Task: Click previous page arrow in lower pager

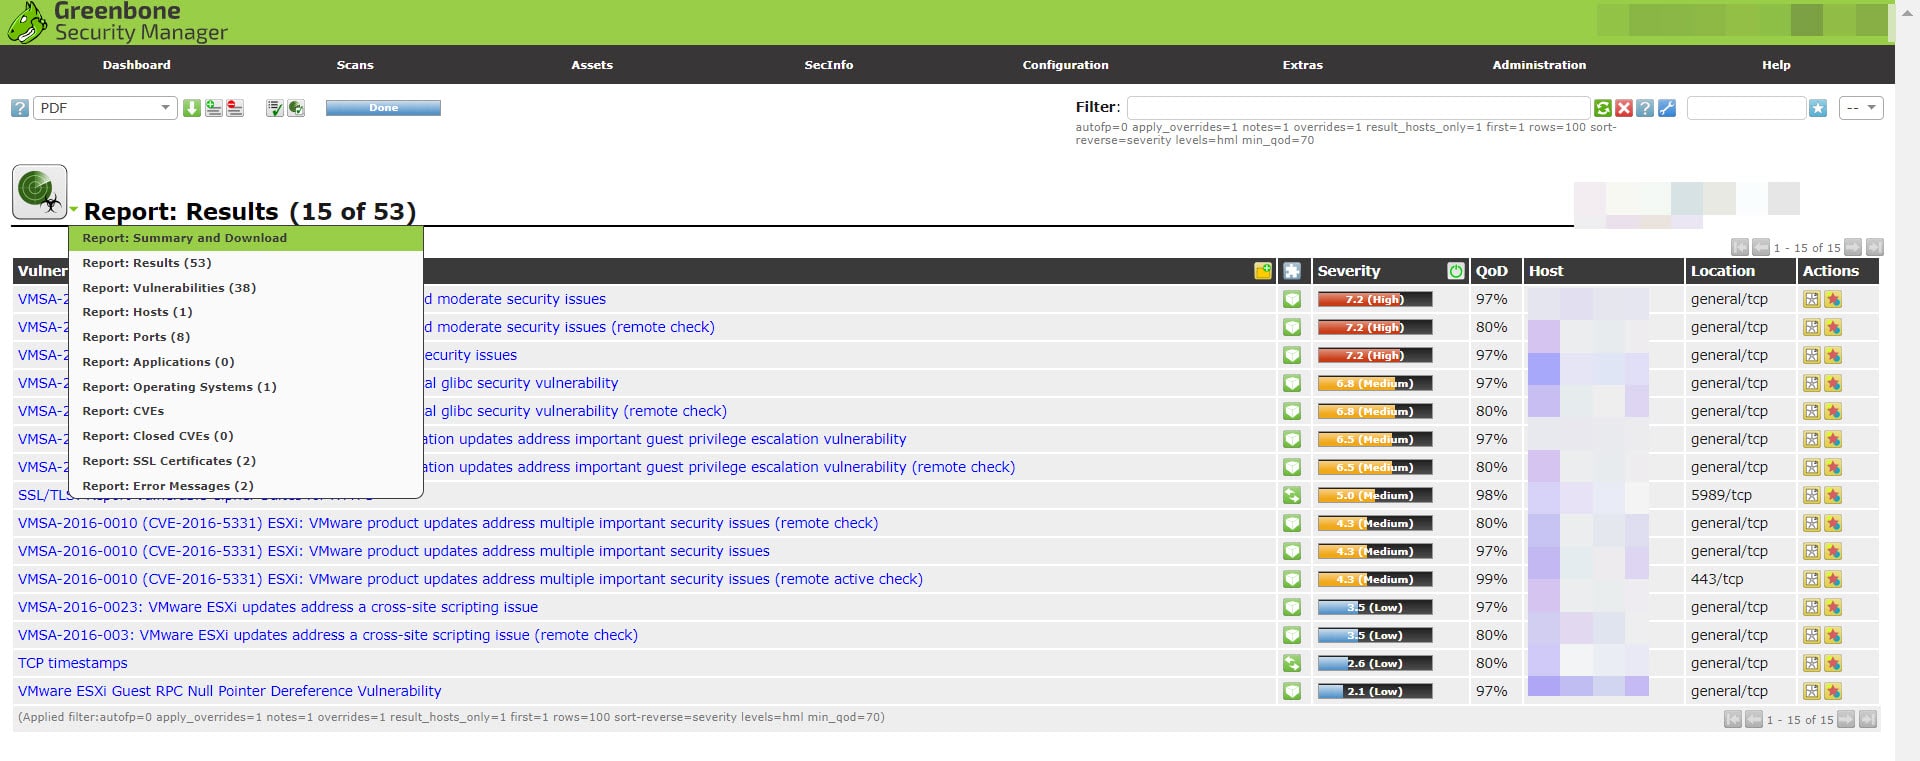Action: (x=1754, y=719)
